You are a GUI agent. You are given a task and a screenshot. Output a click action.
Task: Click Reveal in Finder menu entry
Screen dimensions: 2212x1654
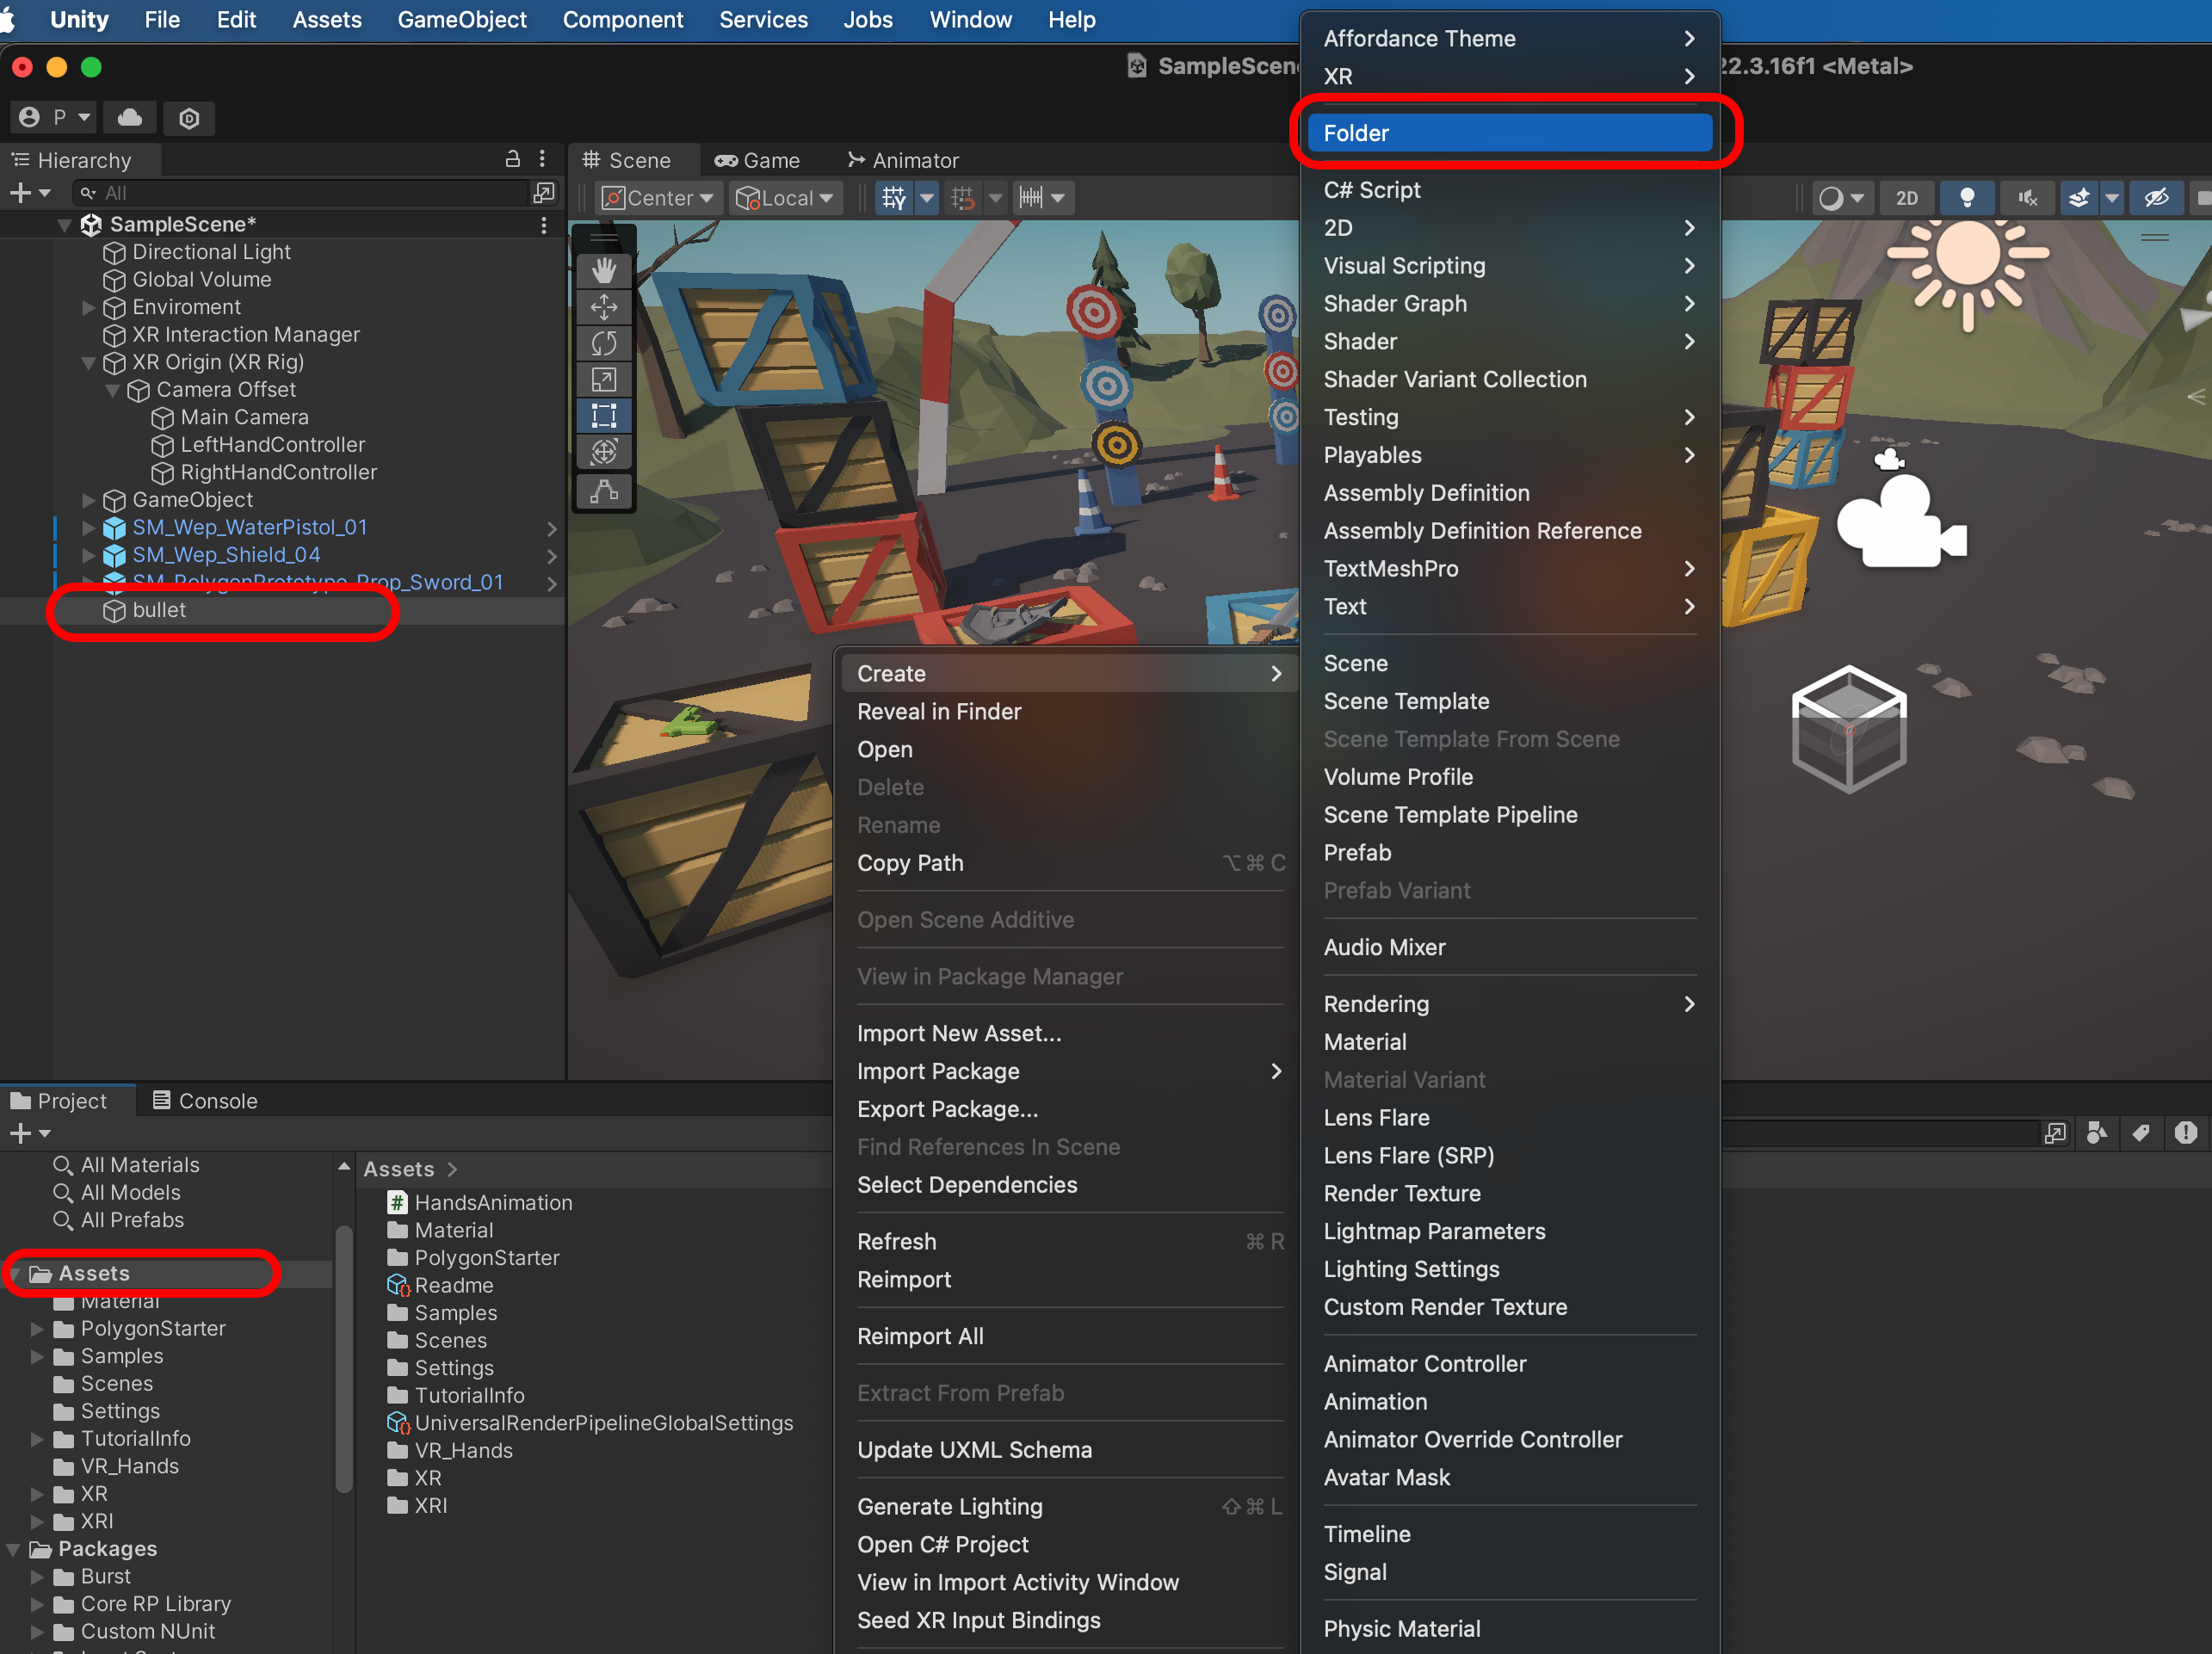[x=939, y=711]
